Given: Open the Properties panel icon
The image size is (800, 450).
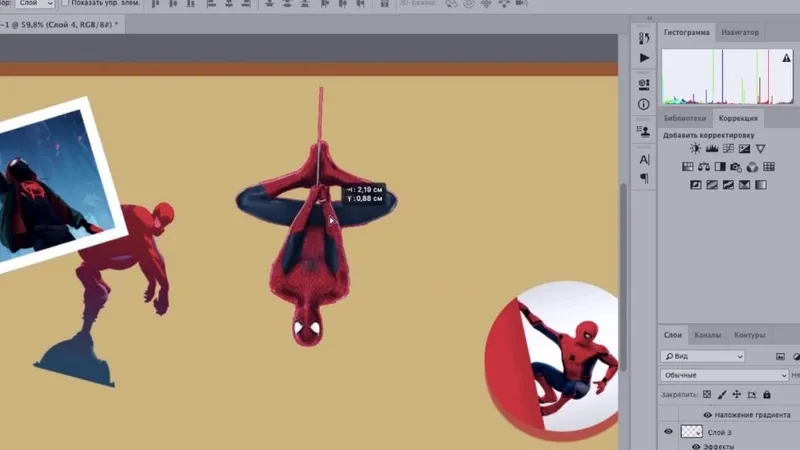Looking at the screenshot, I should [x=644, y=84].
